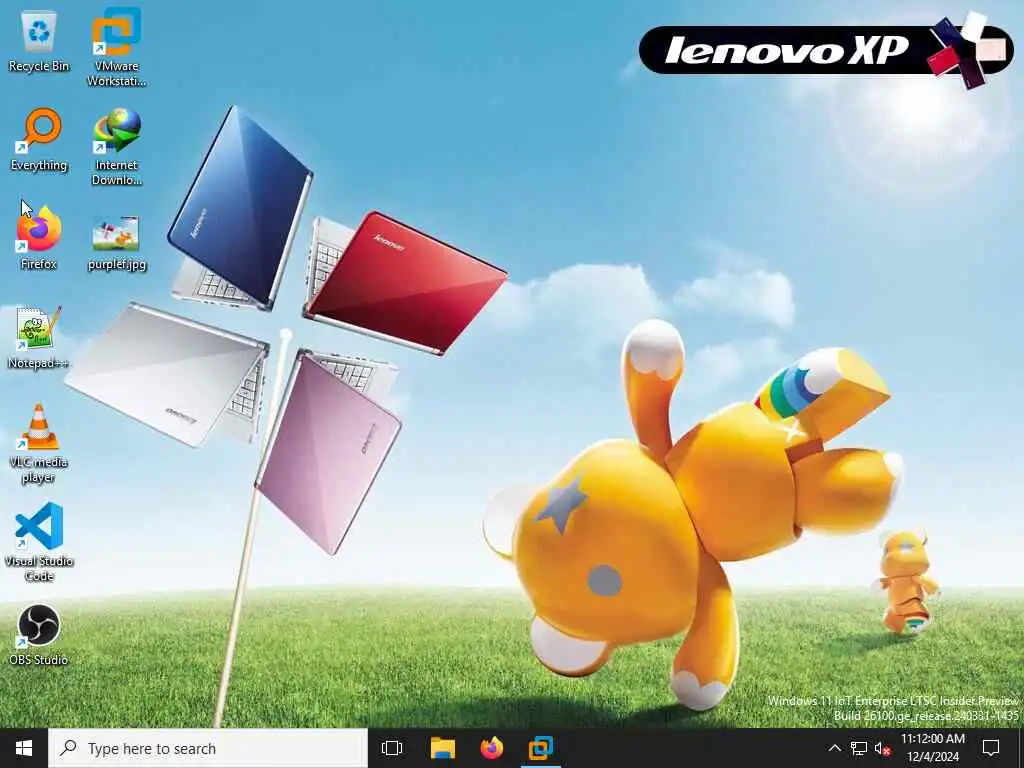The width and height of the screenshot is (1024, 768).
Task: Switch to VMware Workstation in taskbar
Action: click(541, 748)
